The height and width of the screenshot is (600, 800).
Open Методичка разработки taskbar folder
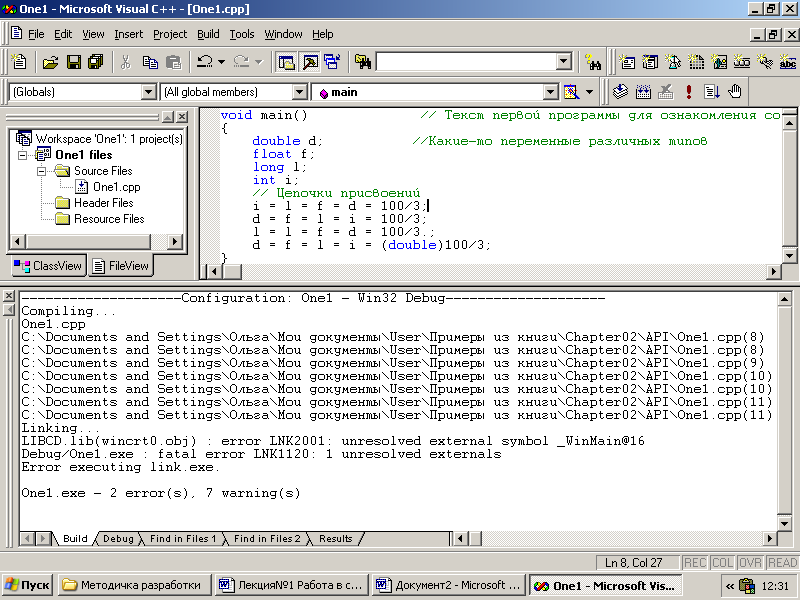(134, 585)
